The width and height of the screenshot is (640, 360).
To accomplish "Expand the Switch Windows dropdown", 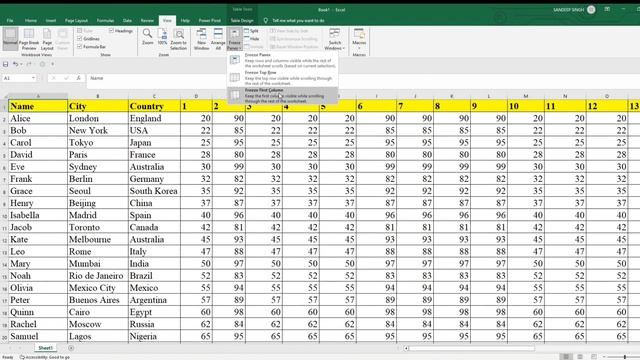I will 334,39.
